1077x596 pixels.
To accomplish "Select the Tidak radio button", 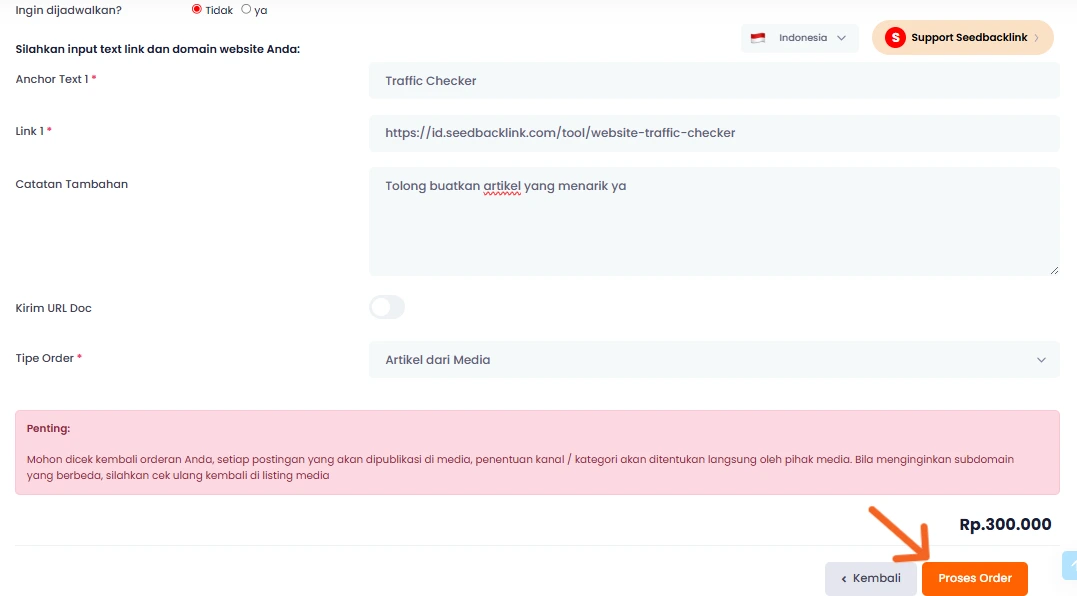I will [x=196, y=10].
